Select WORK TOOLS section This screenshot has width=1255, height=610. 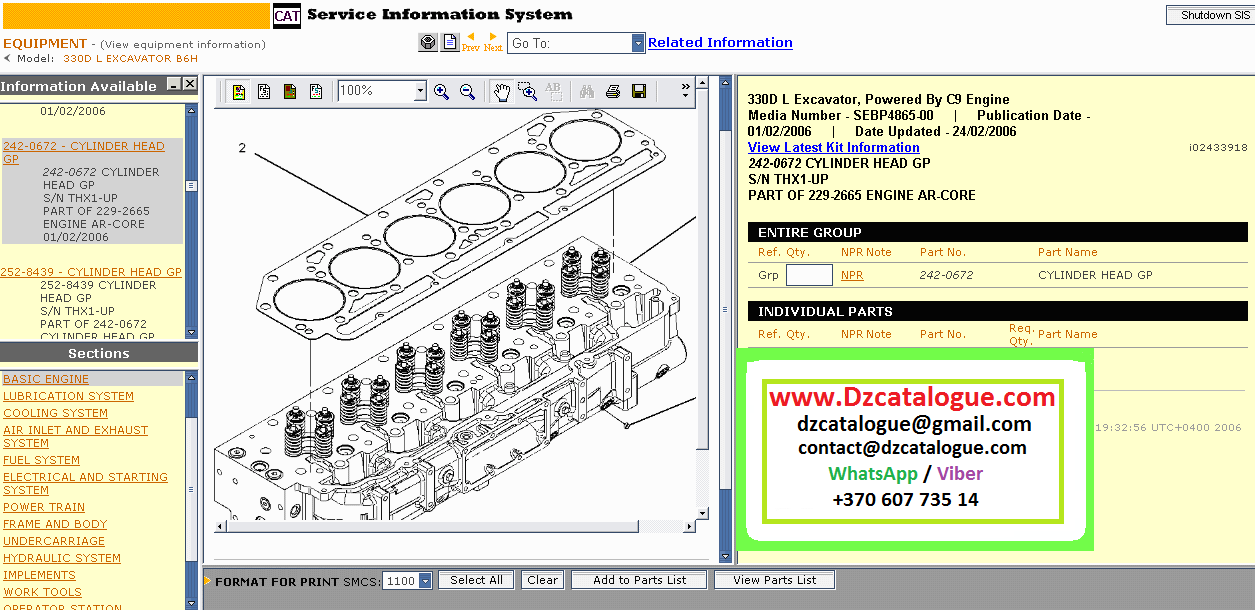(x=42, y=592)
